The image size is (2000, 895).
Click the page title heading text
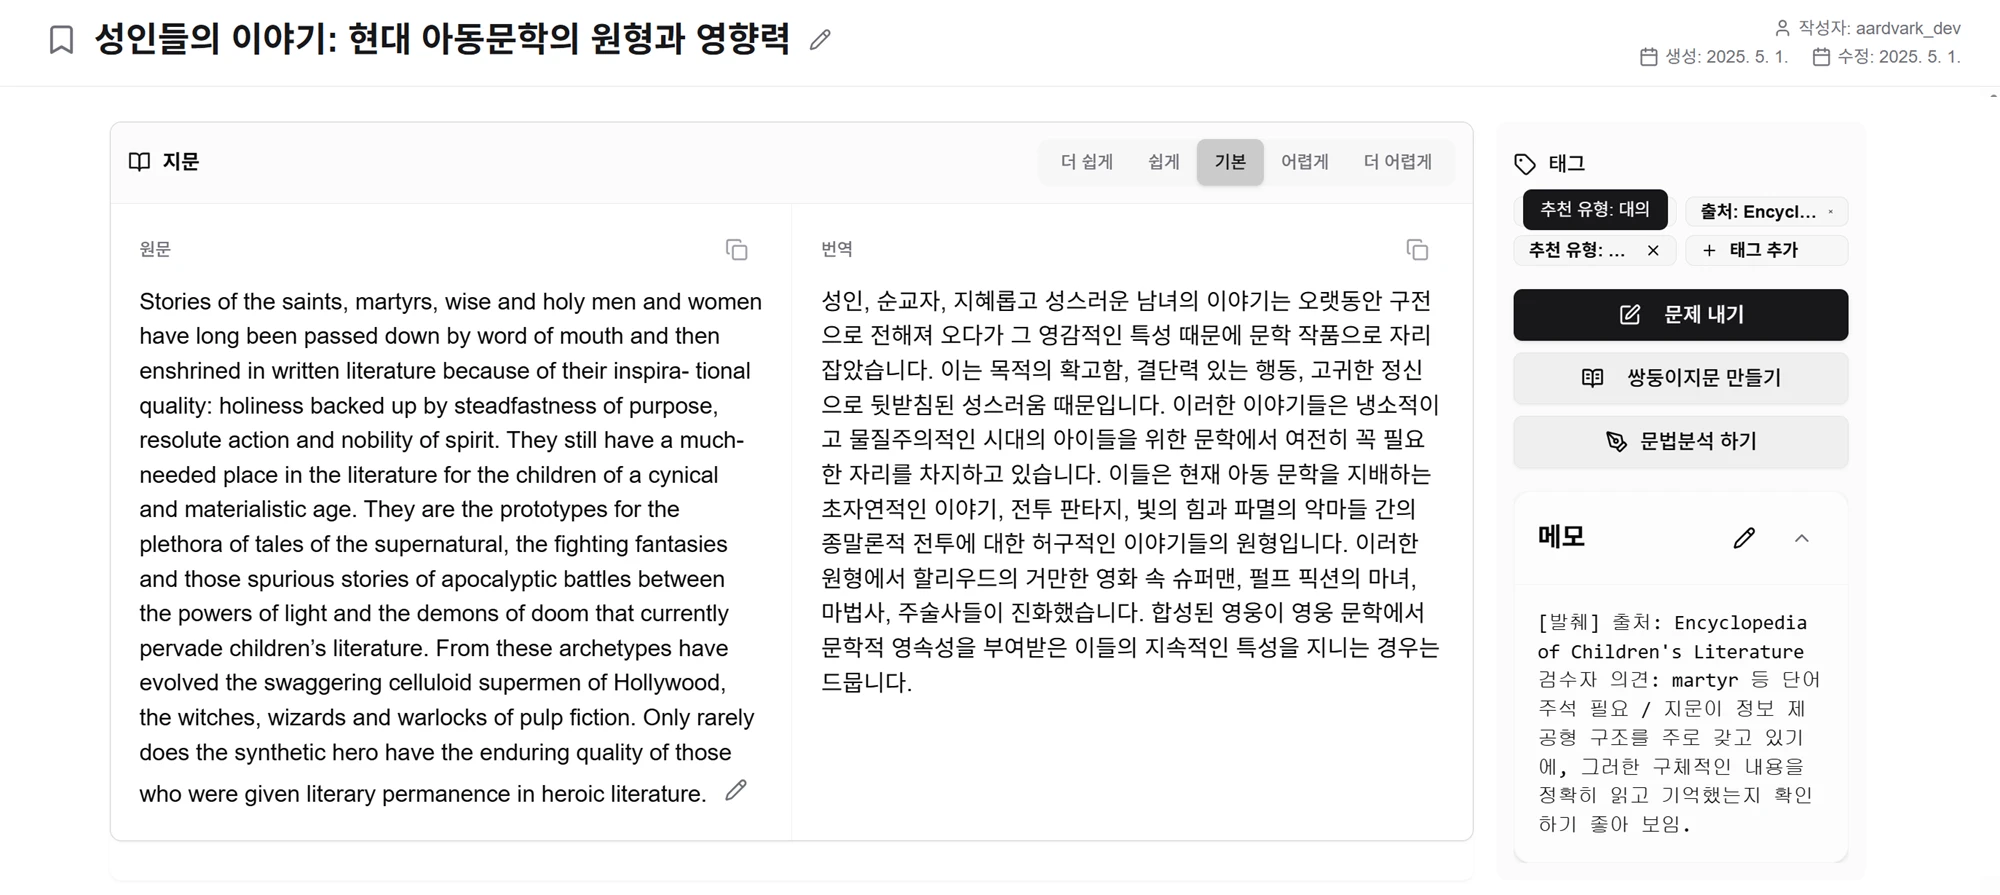442,40
